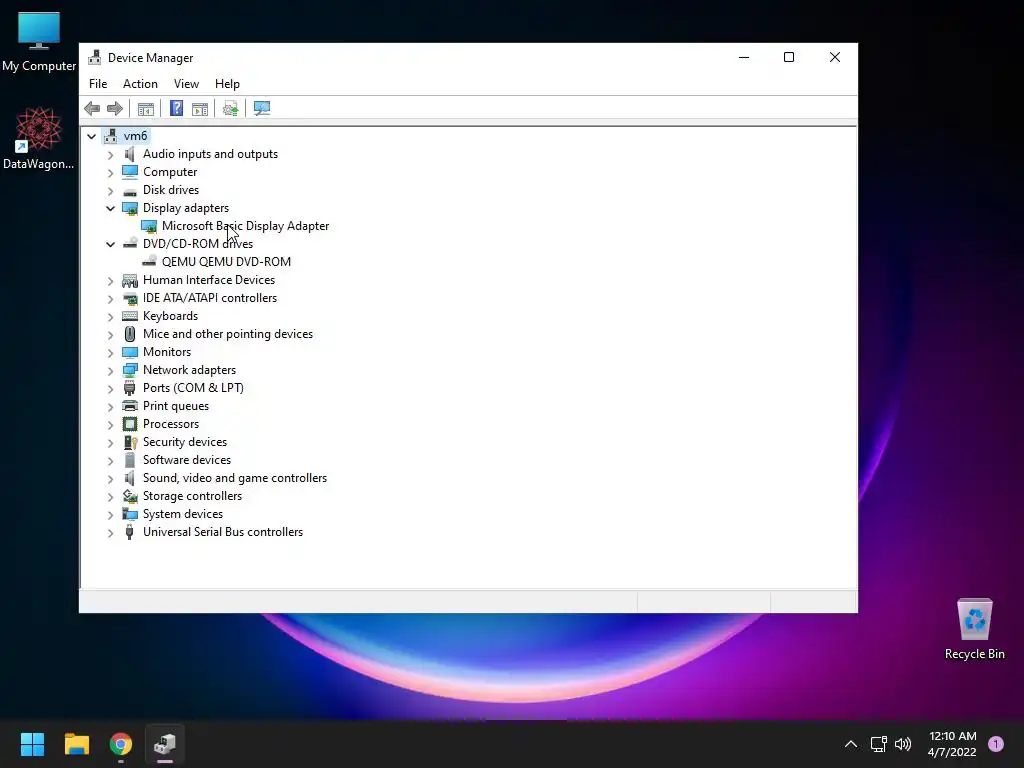Click the Software devices category icon
The width and height of the screenshot is (1024, 768).
tap(130, 460)
